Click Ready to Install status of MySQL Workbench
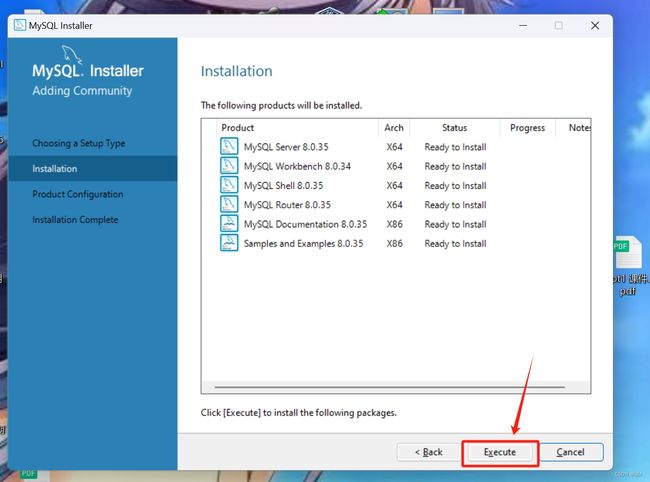Image resolution: width=650 pixels, height=482 pixels. tap(456, 166)
